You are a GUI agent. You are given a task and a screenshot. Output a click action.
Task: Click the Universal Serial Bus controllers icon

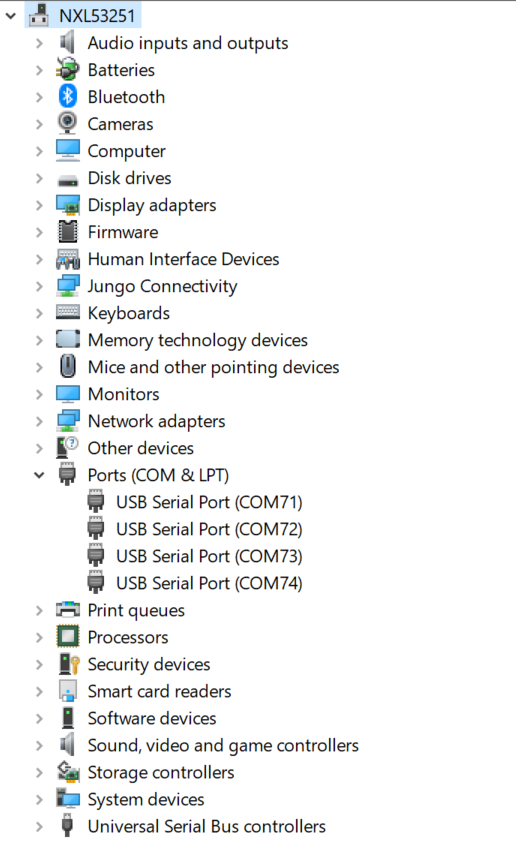[67, 826]
